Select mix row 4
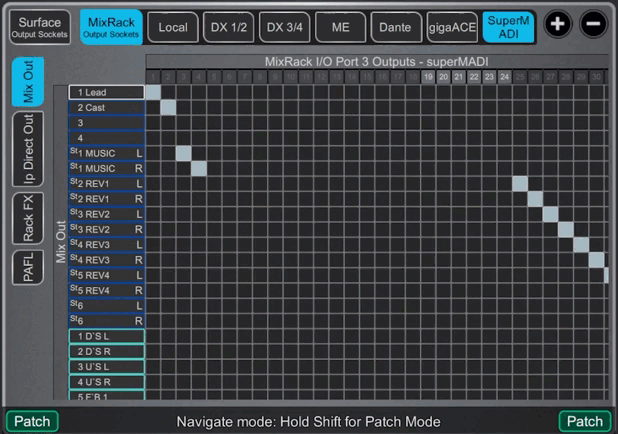Screen dimensions: 618x434 (107, 138)
